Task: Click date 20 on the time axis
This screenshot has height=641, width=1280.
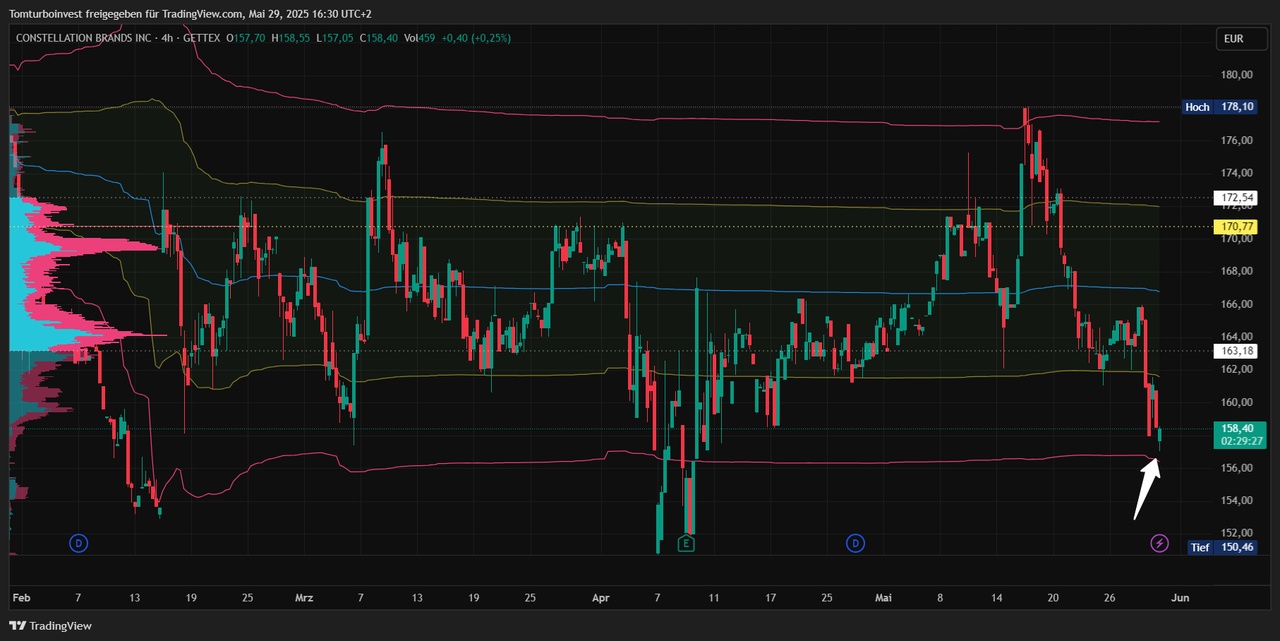Action: click(1053, 598)
